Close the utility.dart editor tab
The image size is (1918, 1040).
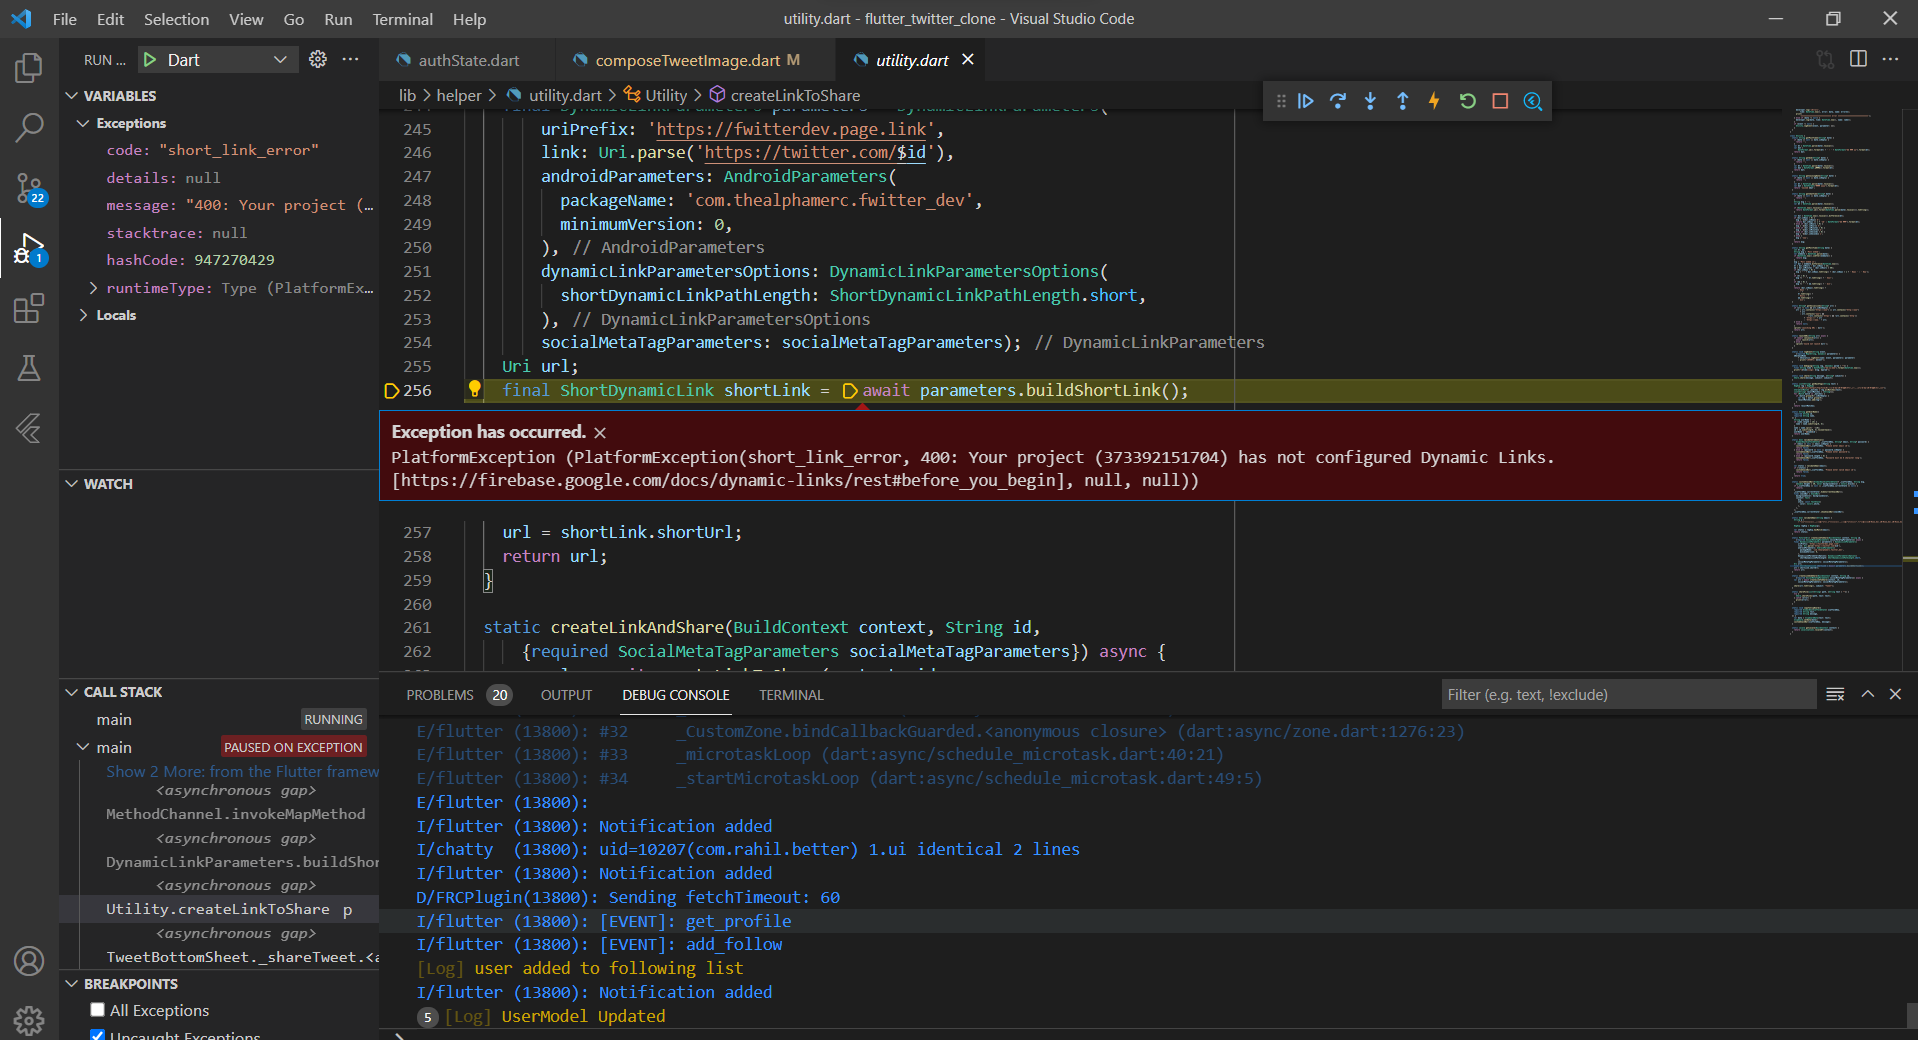967,60
